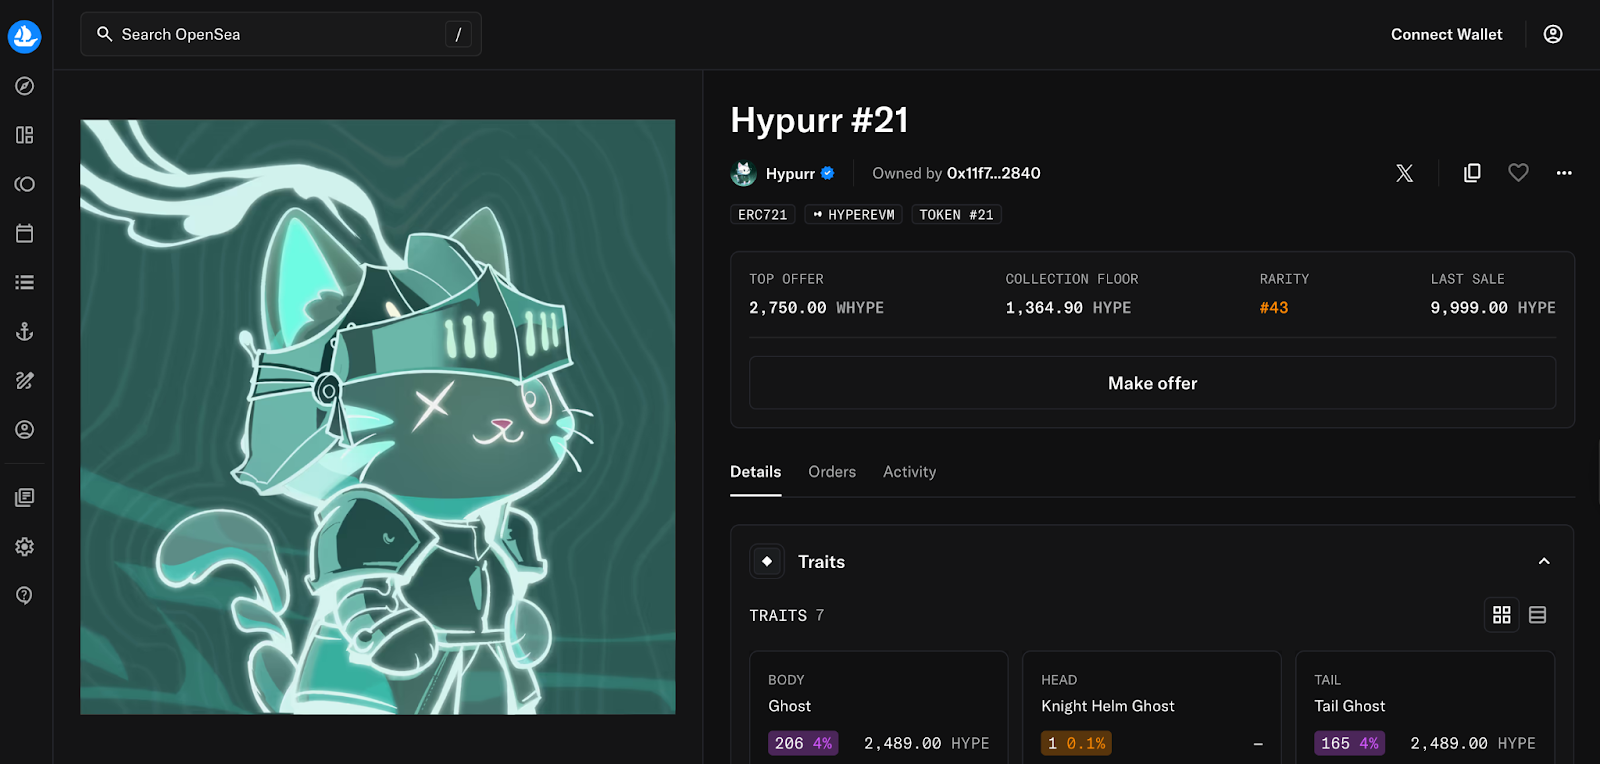
Task: Click the 1 0.1% Head rarity badge
Action: point(1076,743)
